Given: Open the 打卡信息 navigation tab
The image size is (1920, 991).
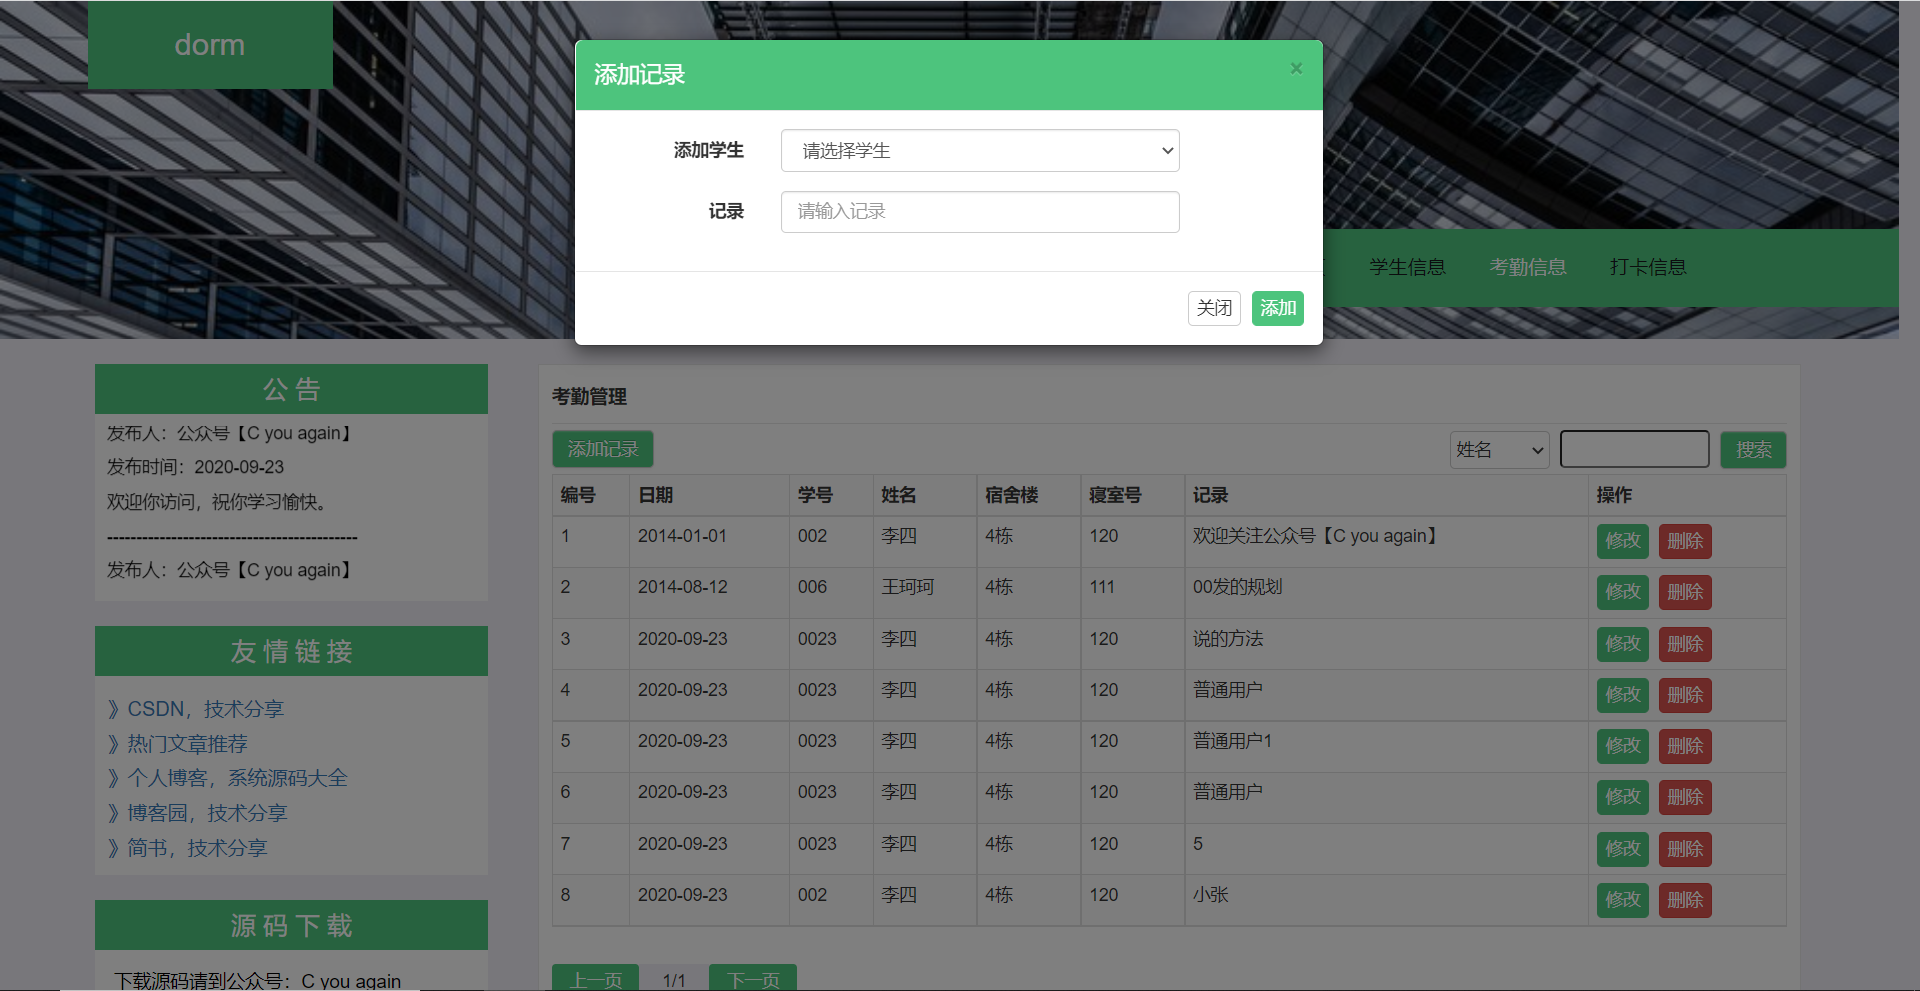Looking at the screenshot, I should pos(1648,267).
